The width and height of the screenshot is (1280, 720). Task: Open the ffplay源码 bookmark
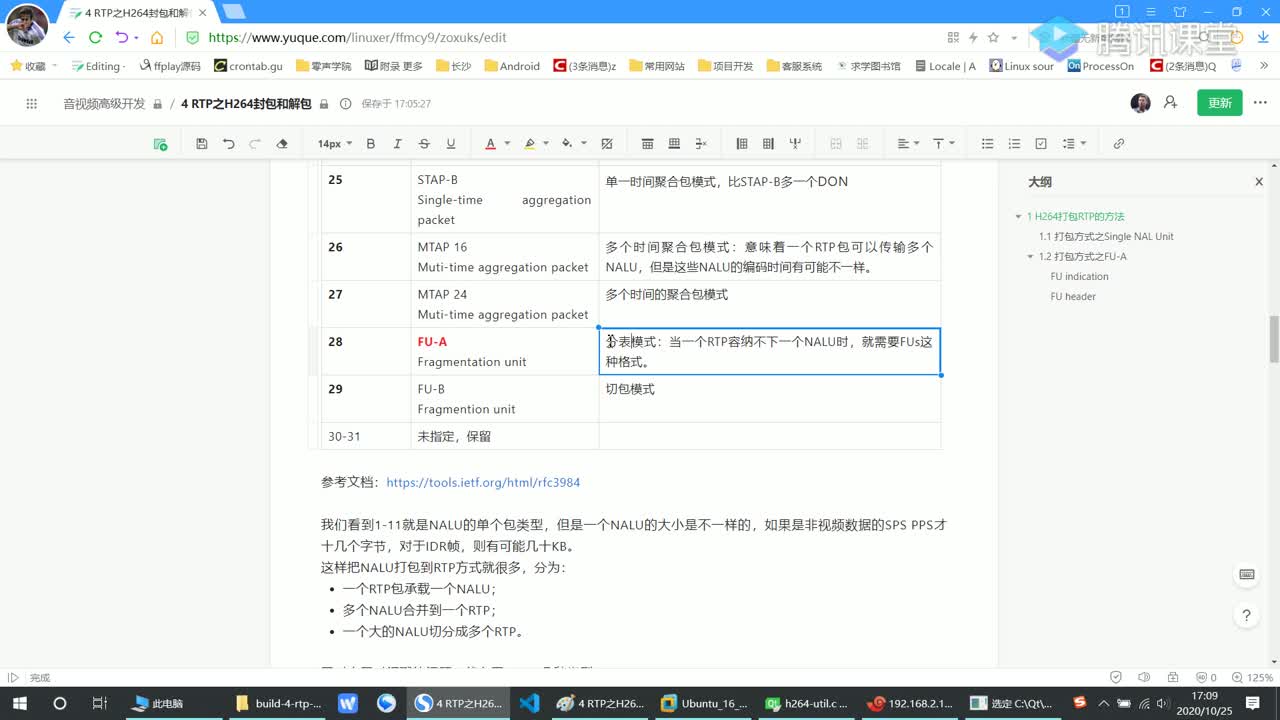pyautogui.click(x=170, y=66)
